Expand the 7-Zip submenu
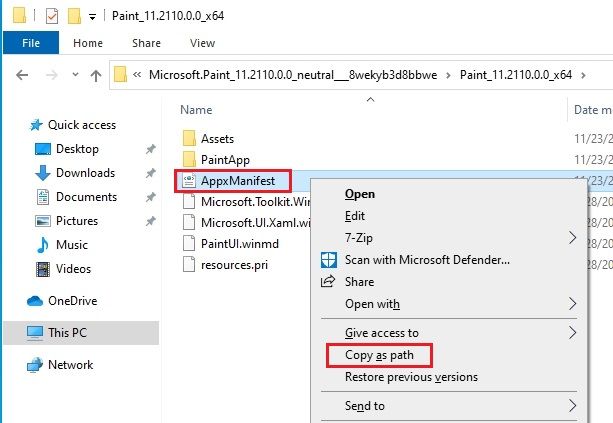 tap(449, 238)
